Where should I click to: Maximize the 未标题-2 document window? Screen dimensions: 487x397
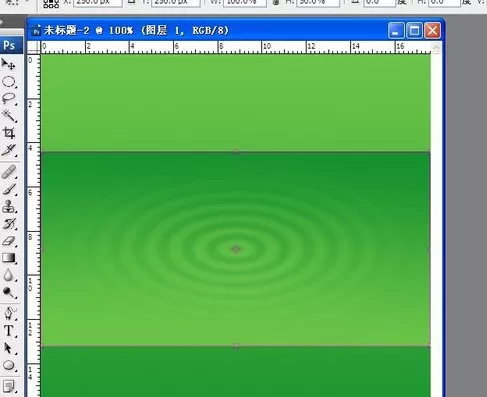pos(414,31)
